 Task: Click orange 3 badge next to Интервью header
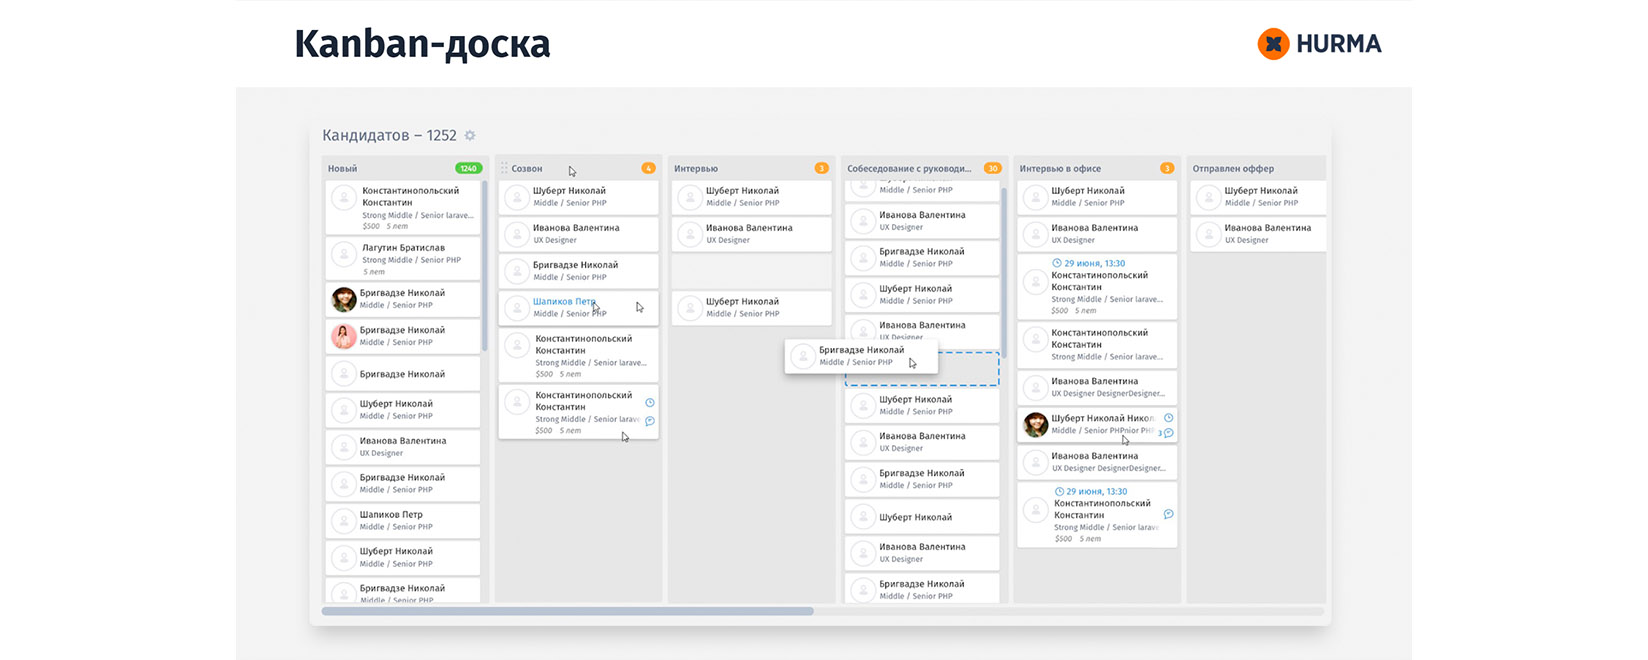pyautogui.click(x=821, y=168)
